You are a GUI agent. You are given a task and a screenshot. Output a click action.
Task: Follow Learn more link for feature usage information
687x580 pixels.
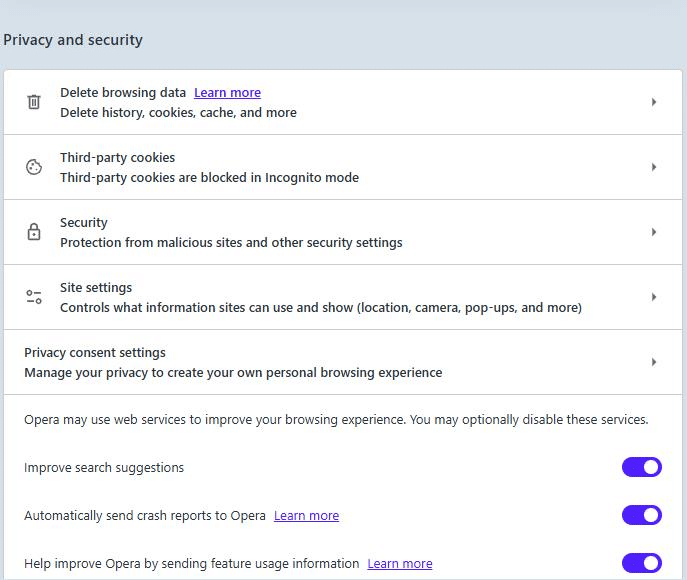click(x=400, y=564)
